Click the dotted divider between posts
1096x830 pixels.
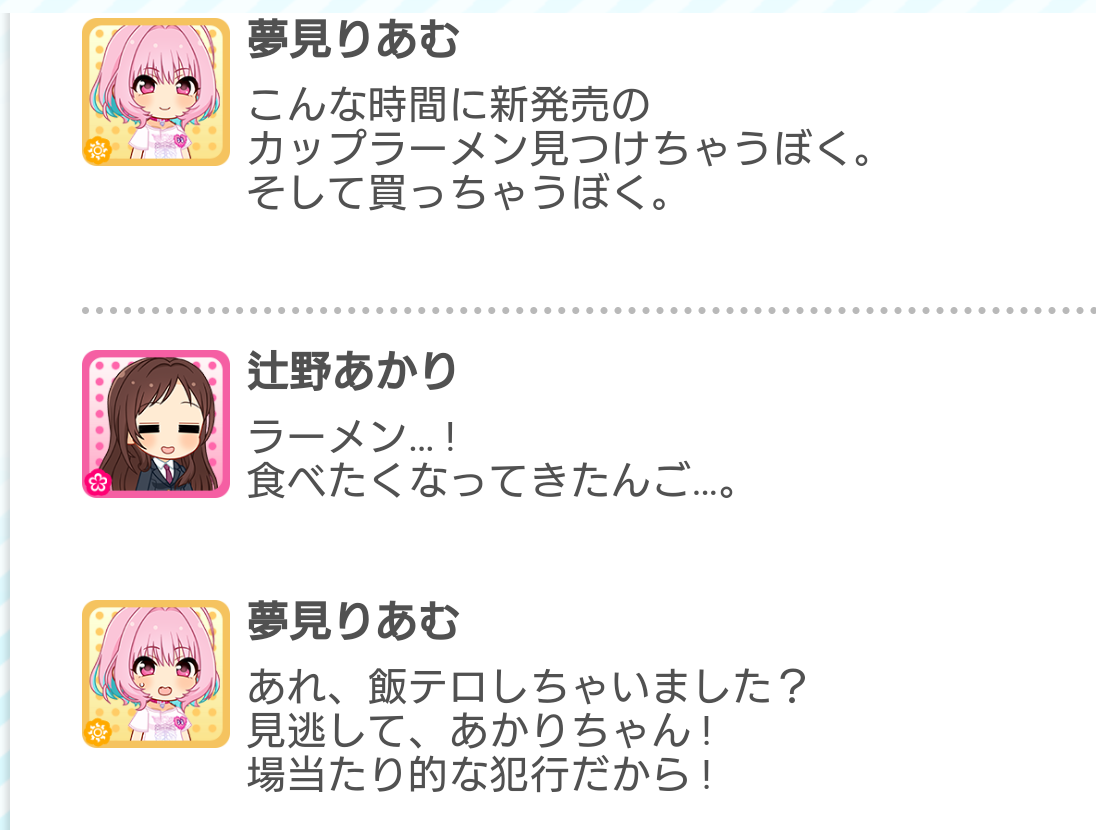tap(589, 310)
